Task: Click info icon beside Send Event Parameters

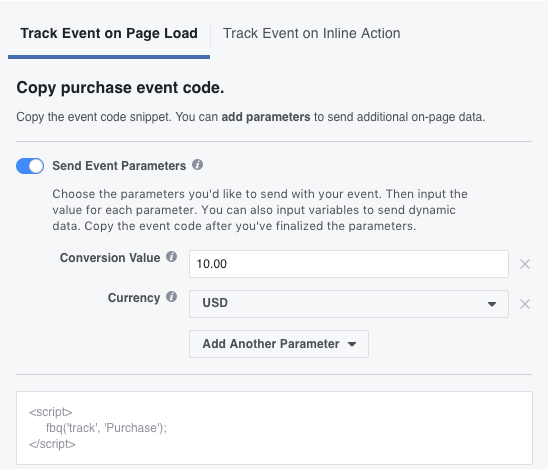Action: [197, 165]
